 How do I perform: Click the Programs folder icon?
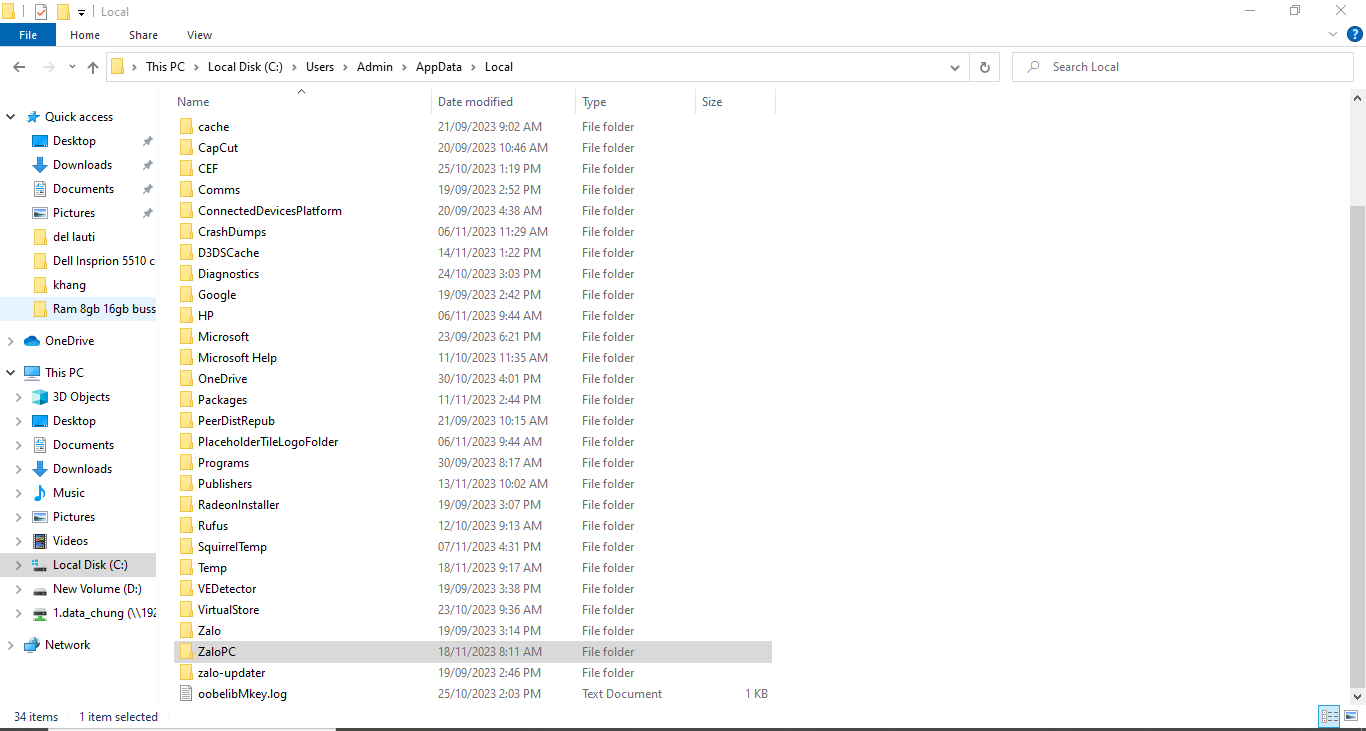(x=186, y=463)
